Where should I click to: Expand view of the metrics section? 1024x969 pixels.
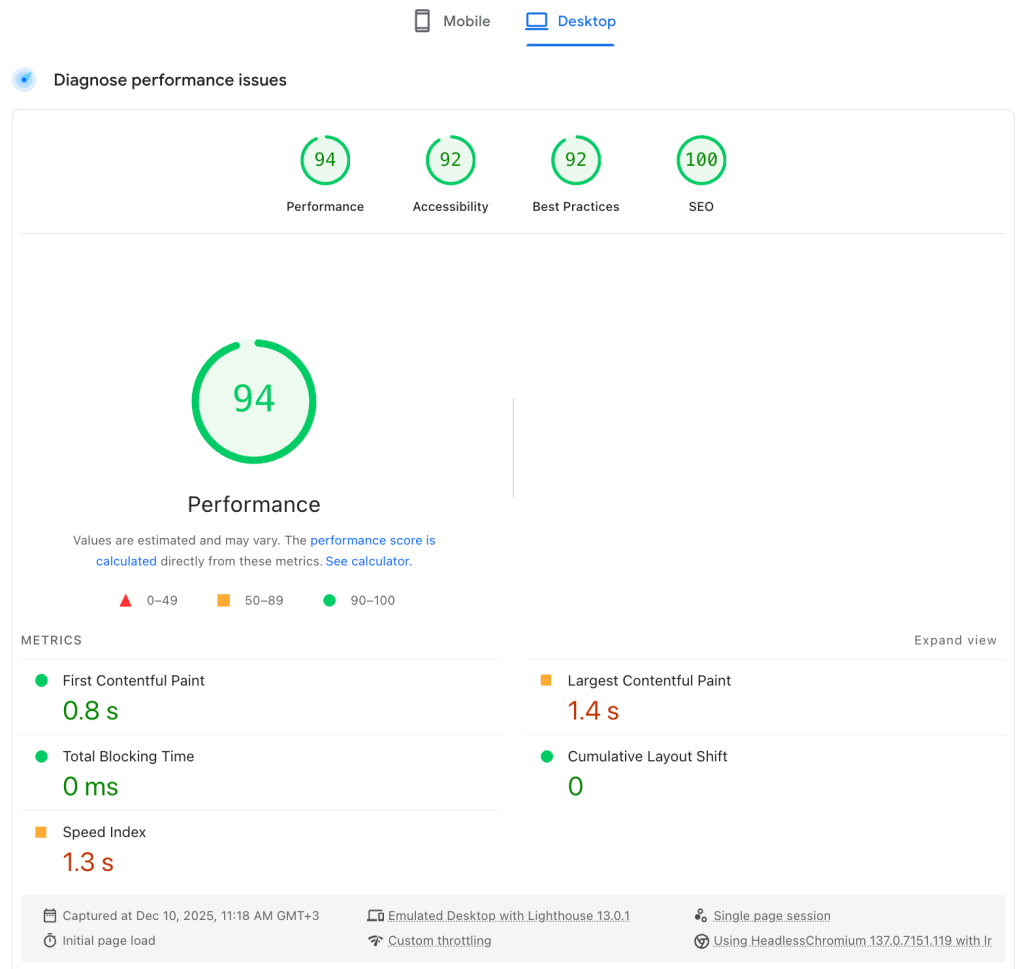click(955, 640)
